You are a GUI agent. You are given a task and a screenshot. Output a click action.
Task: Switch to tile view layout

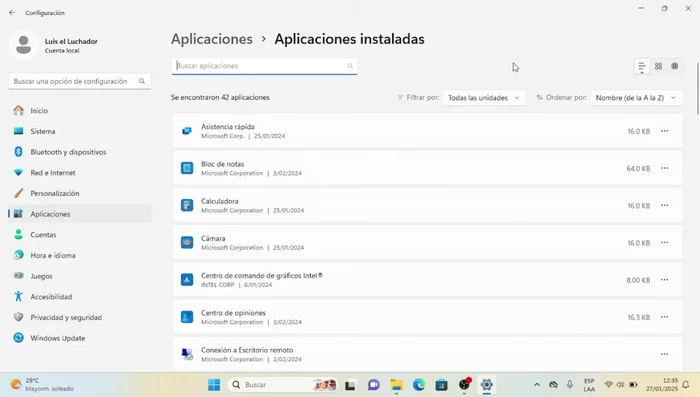click(675, 67)
